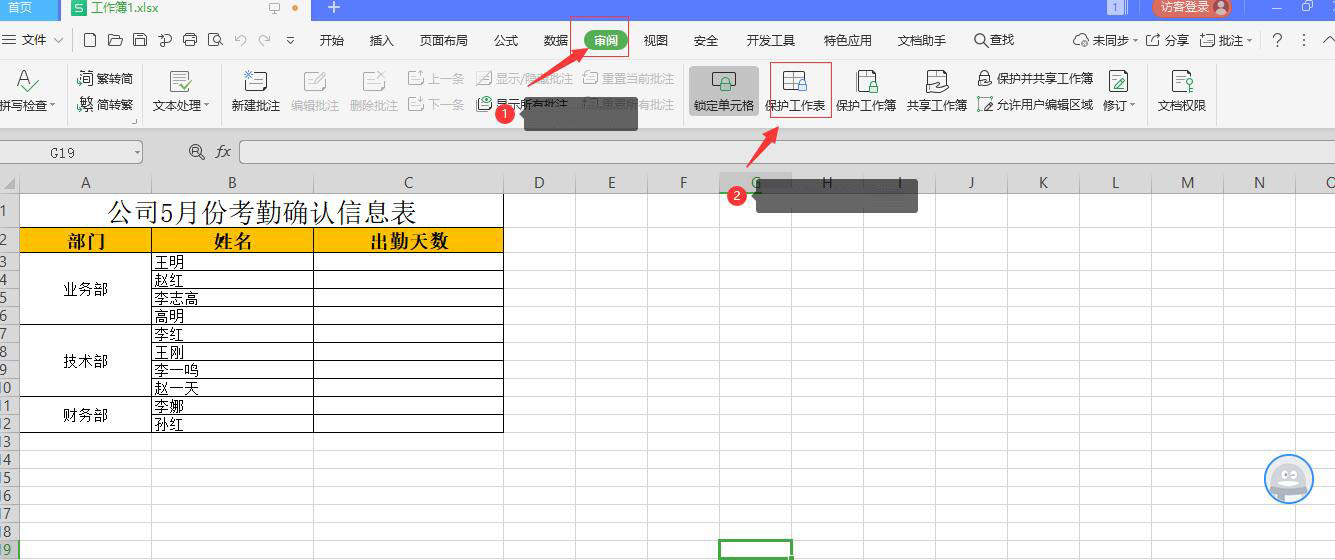Open the 文本处理 dropdown

click(181, 90)
